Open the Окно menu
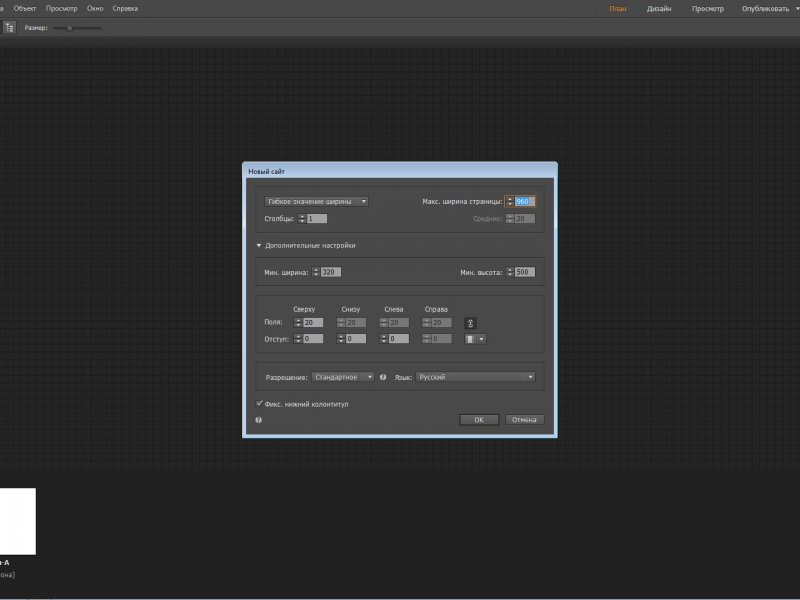This screenshot has width=800, height=600. [x=95, y=8]
